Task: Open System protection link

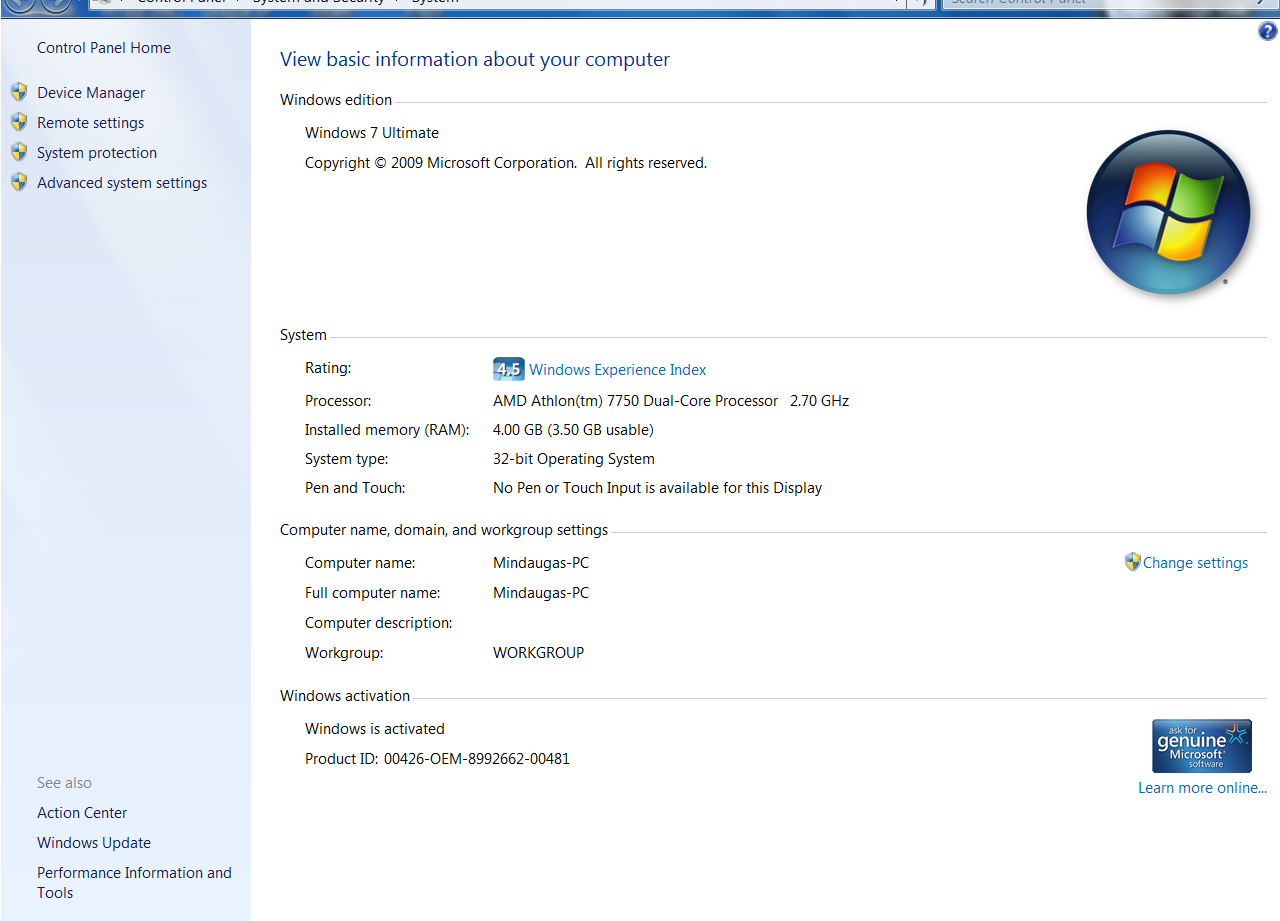Action: (x=97, y=153)
